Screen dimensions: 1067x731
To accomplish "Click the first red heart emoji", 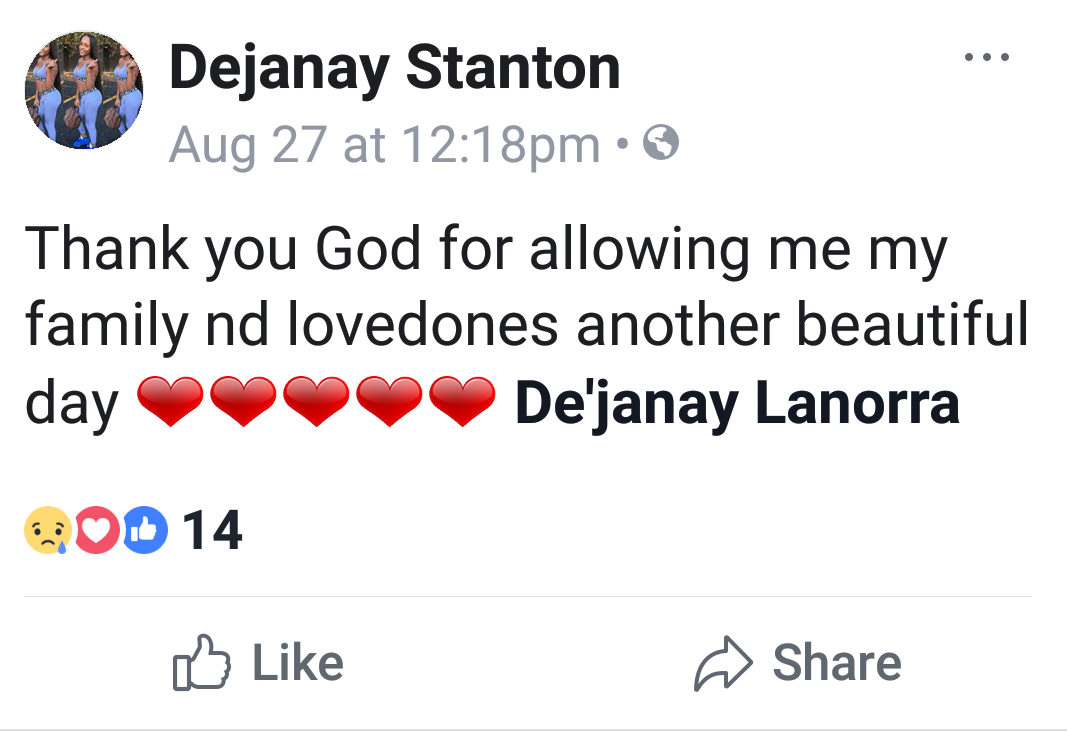I will tap(169, 403).
